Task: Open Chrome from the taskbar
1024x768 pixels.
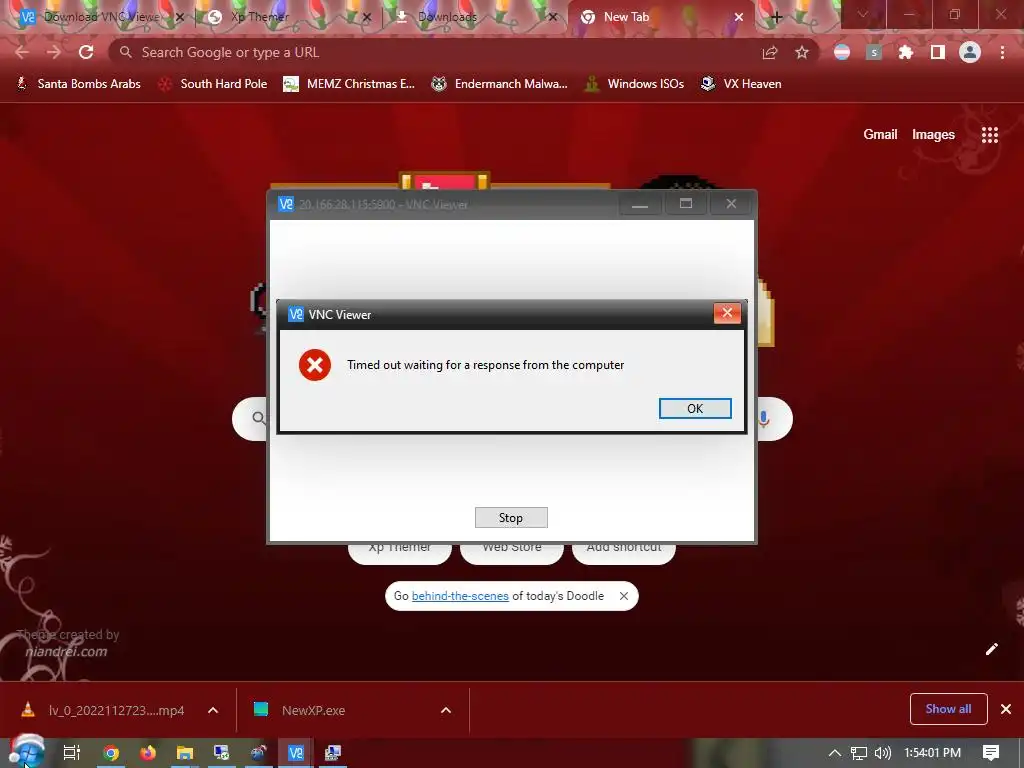Action: click(111, 752)
